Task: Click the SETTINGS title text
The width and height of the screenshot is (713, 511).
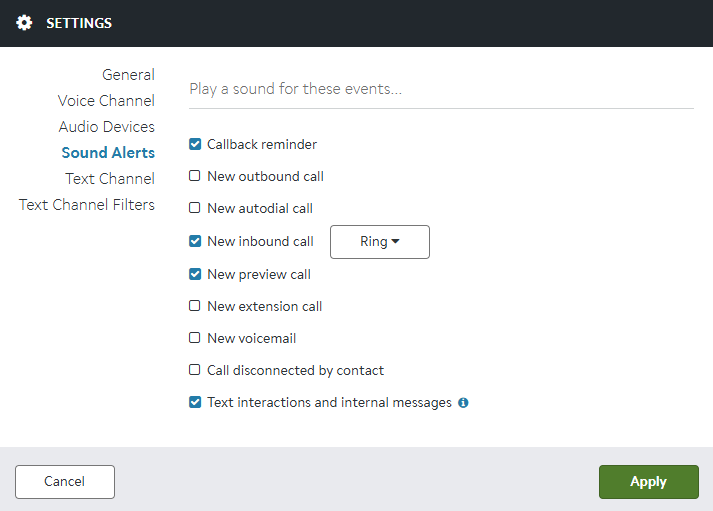Action: point(79,23)
